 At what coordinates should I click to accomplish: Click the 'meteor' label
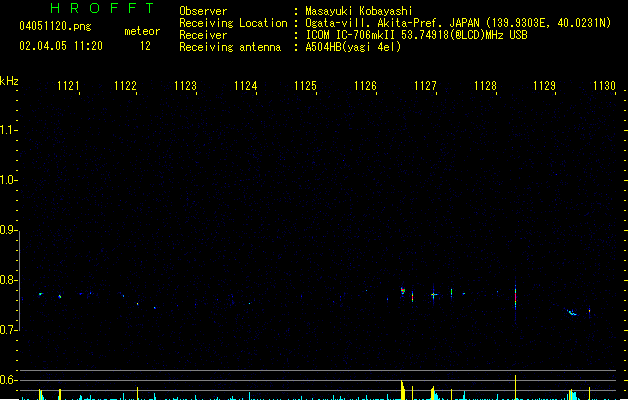coord(142,31)
